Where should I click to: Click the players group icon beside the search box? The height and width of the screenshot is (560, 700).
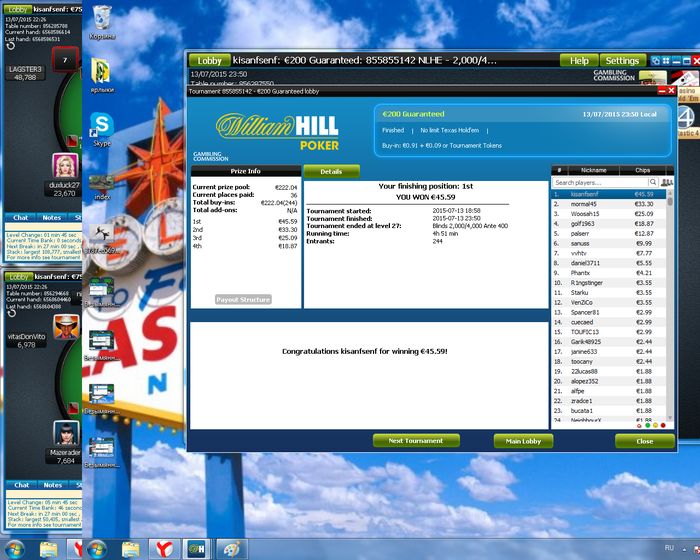[667, 182]
